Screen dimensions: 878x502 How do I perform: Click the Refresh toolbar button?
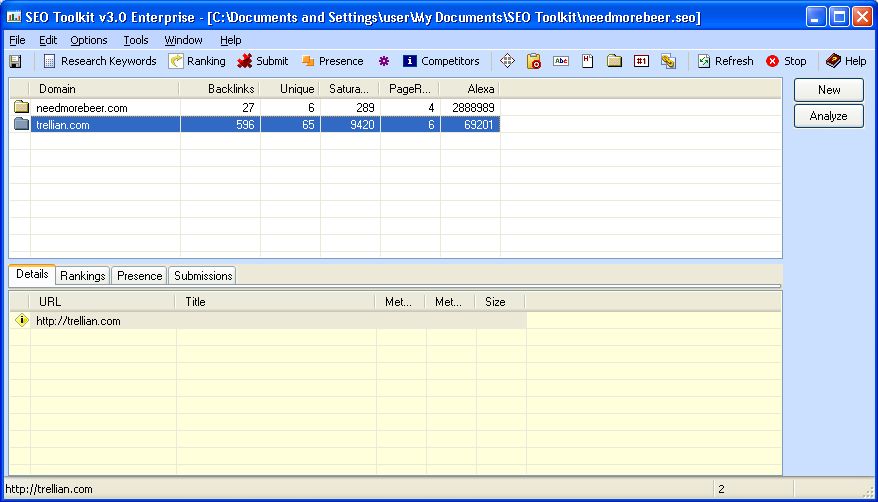725,61
